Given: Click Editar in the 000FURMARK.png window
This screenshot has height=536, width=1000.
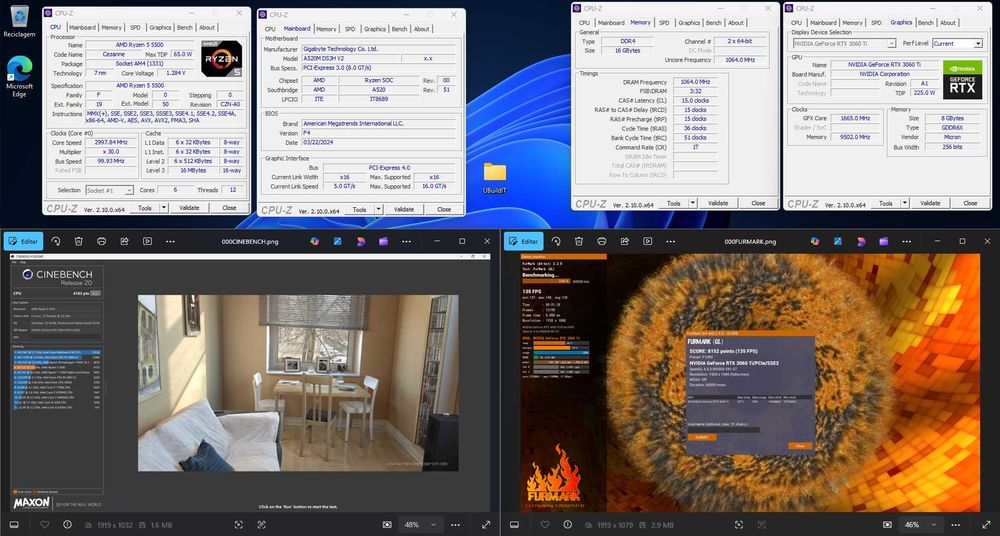Looking at the screenshot, I should pos(524,241).
